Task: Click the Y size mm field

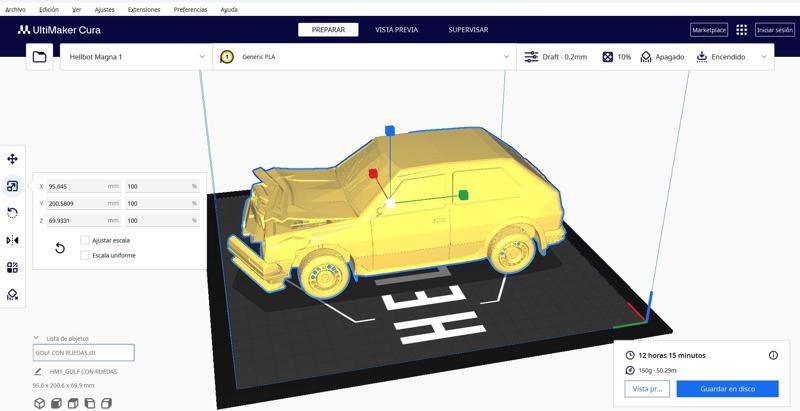Action: 84,203
